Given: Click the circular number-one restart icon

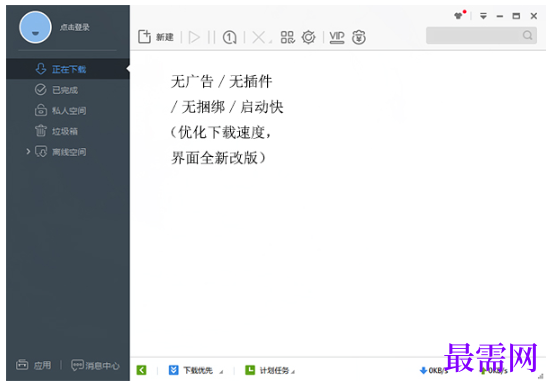Looking at the screenshot, I should (x=229, y=37).
